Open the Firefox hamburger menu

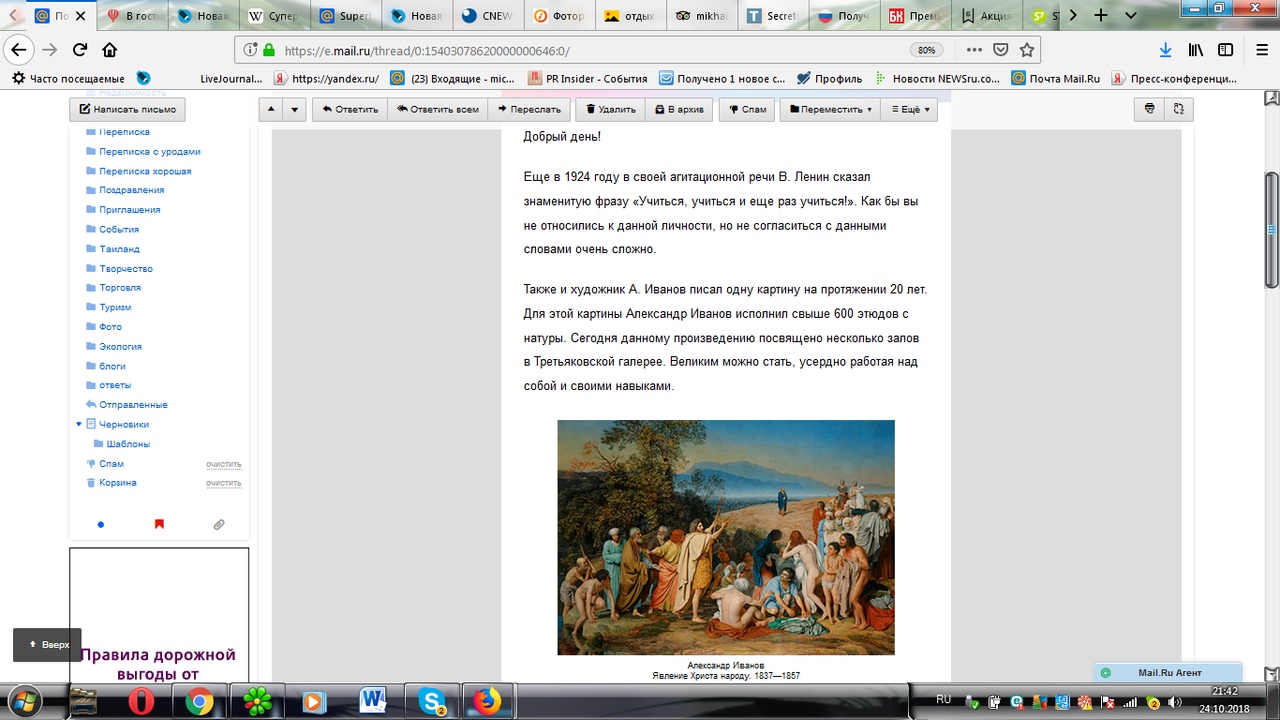[x=1260, y=50]
